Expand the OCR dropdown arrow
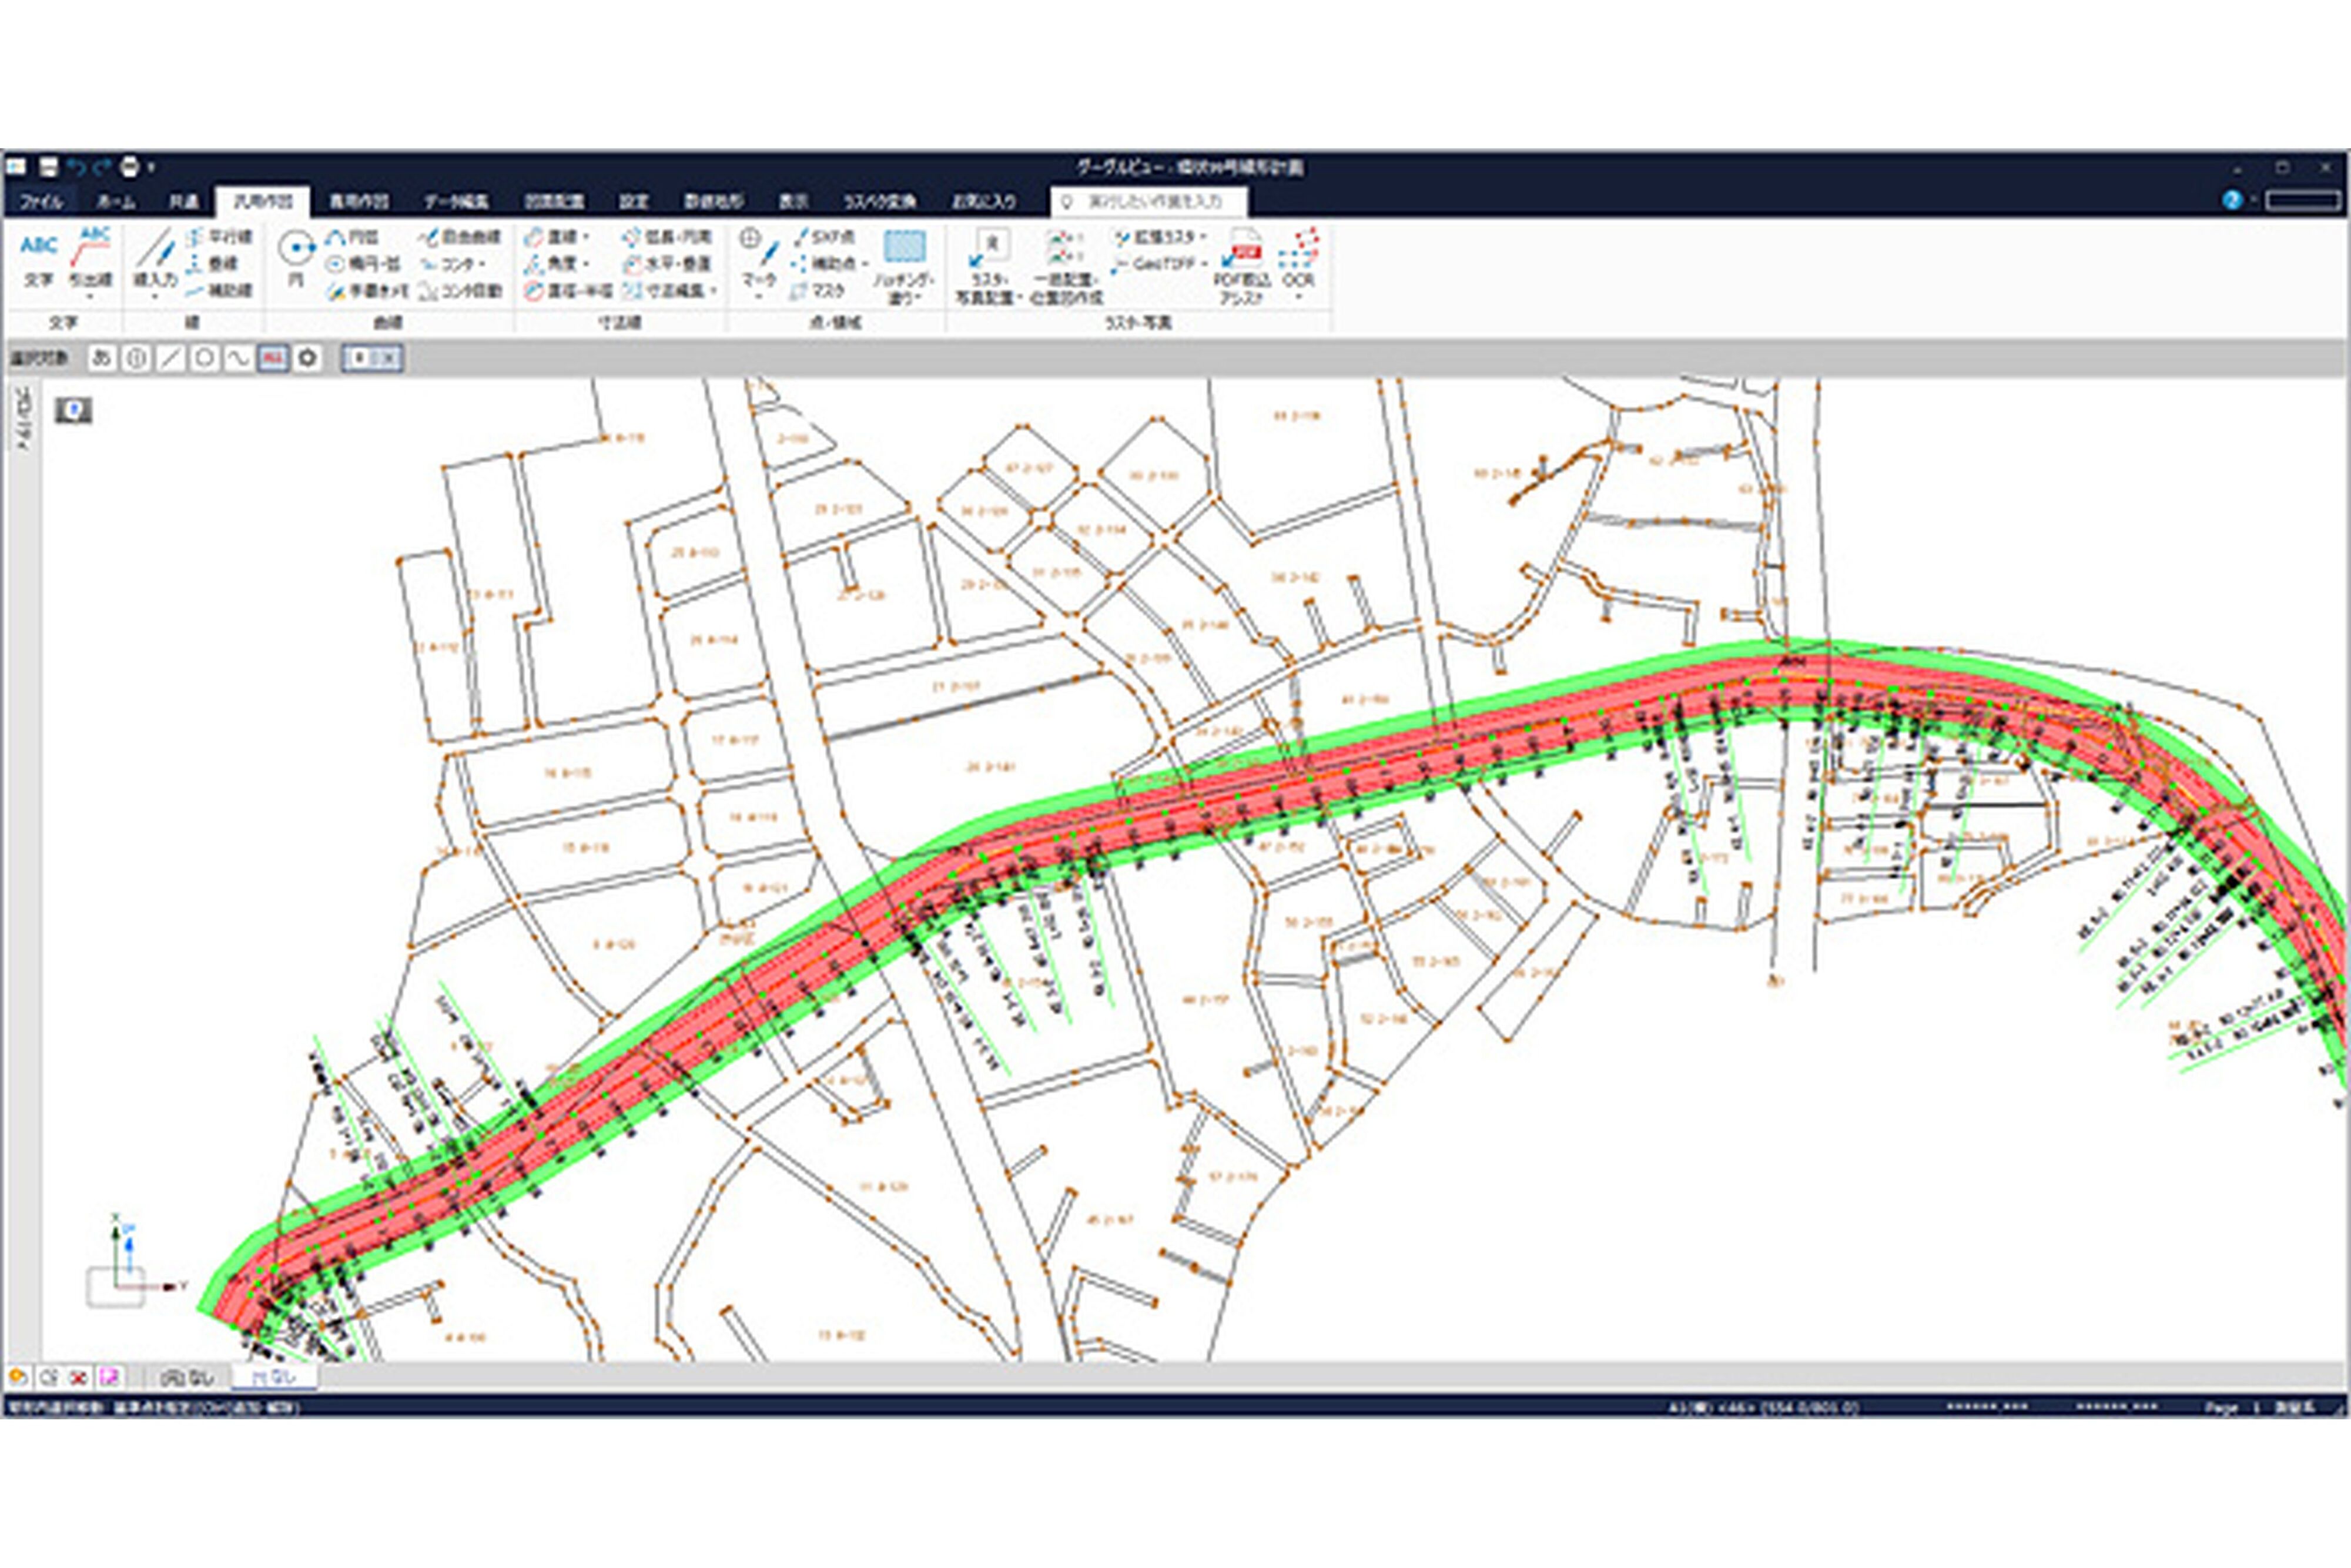The width and height of the screenshot is (2351, 1568). click(1298, 297)
